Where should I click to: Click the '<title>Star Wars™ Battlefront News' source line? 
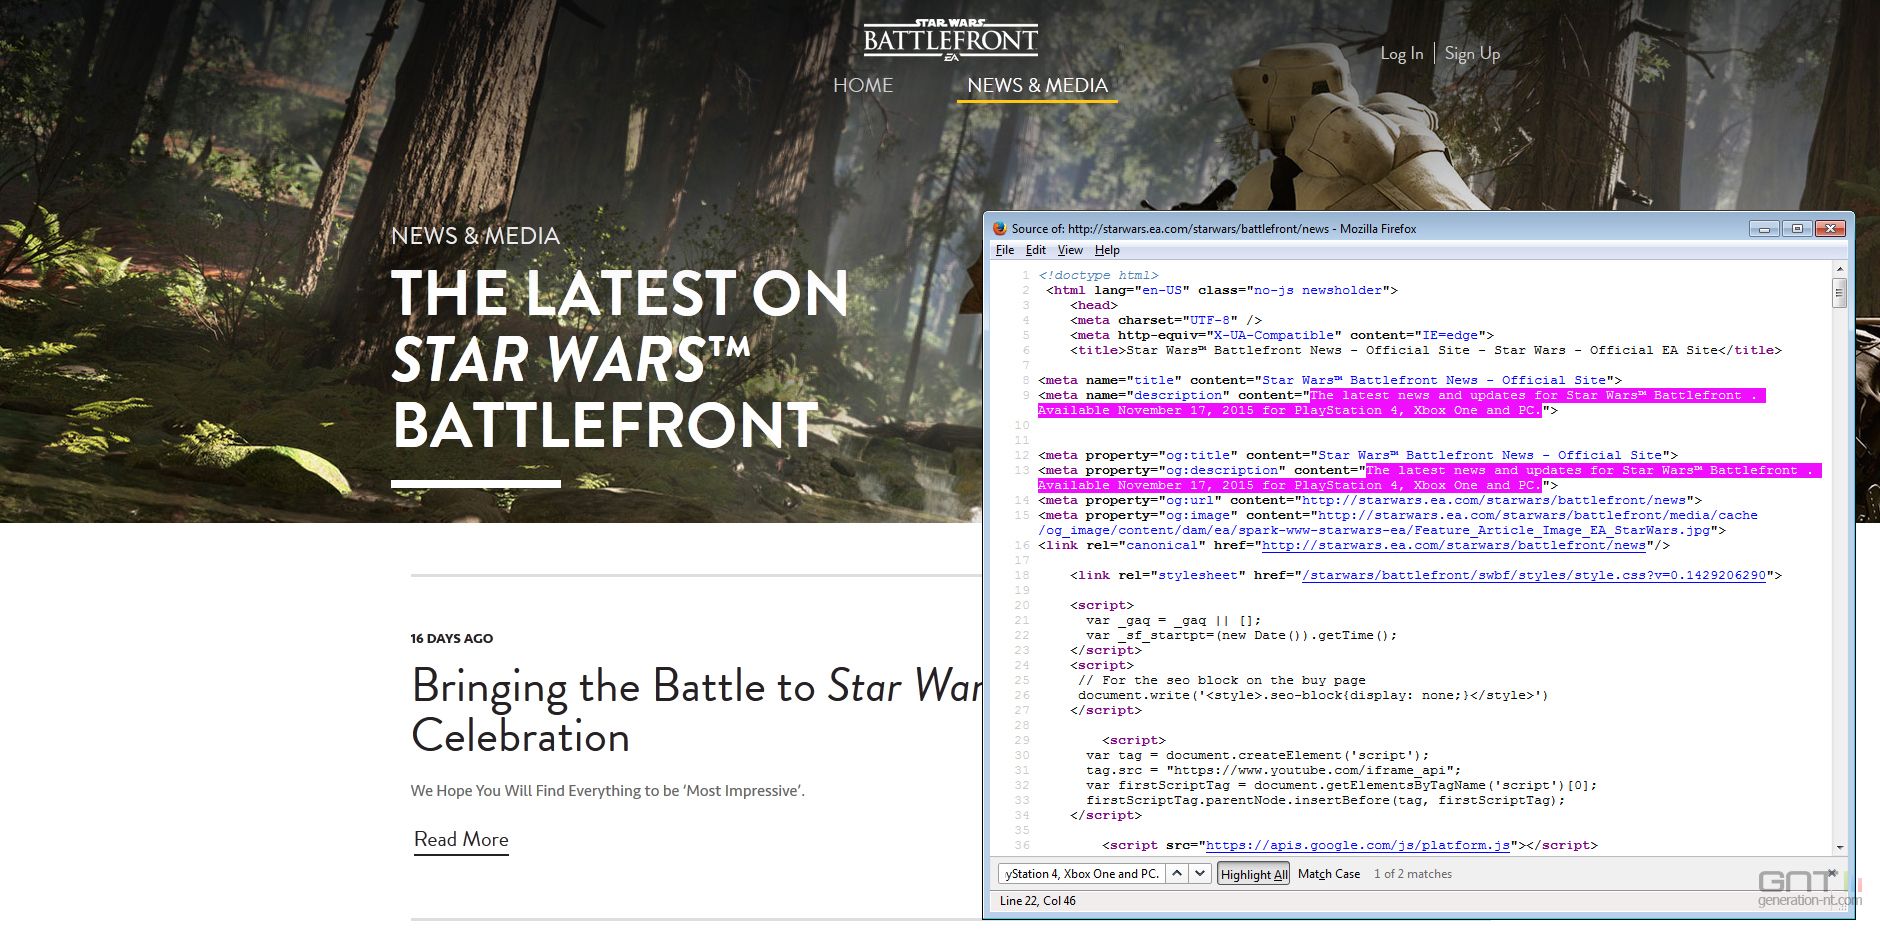[1426, 350]
